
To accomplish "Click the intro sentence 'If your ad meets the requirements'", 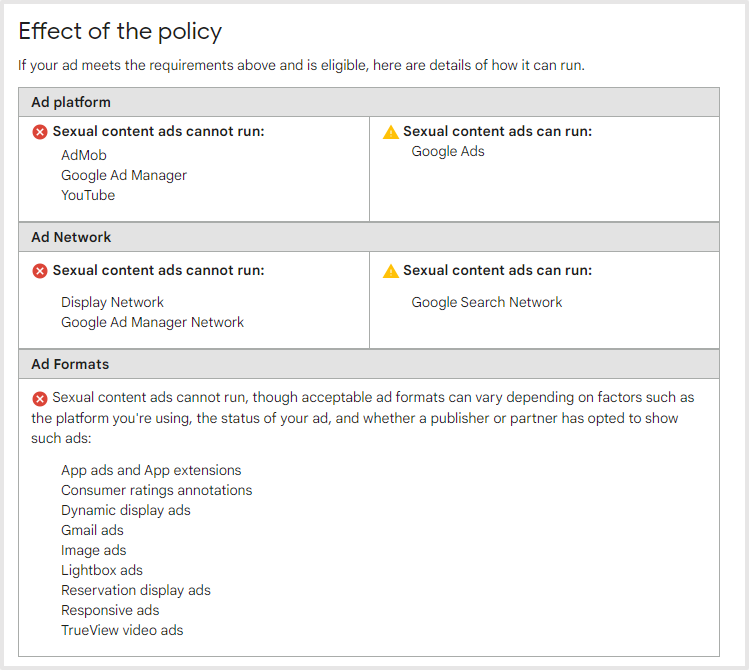I will (x=301, y=65).
